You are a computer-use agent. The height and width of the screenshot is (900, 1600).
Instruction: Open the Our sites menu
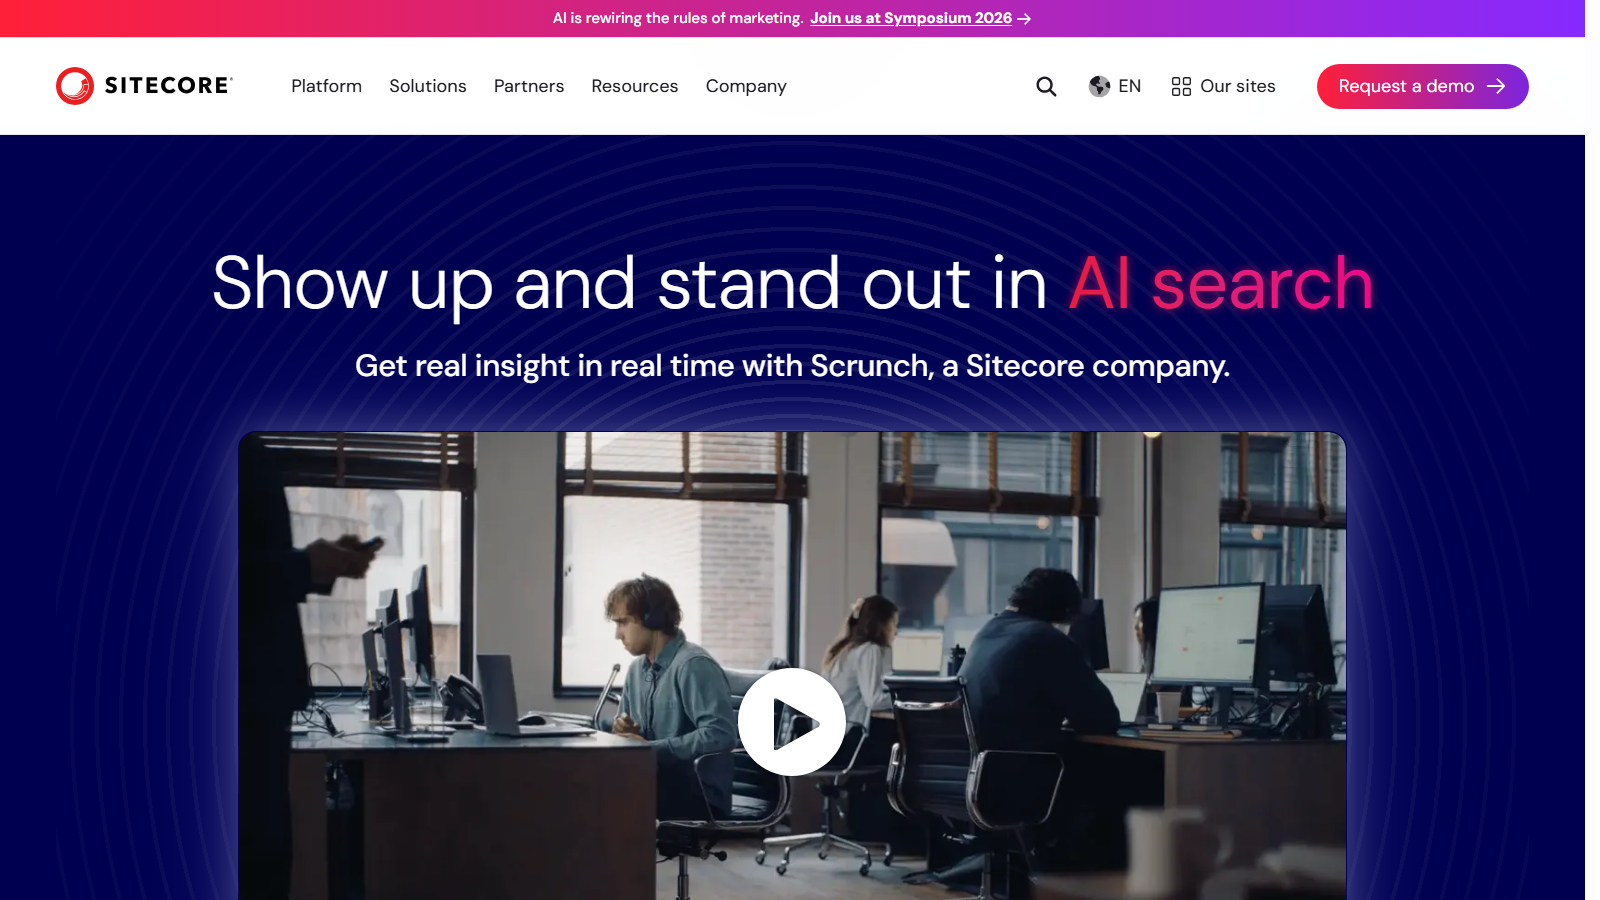pos(1223,86)
